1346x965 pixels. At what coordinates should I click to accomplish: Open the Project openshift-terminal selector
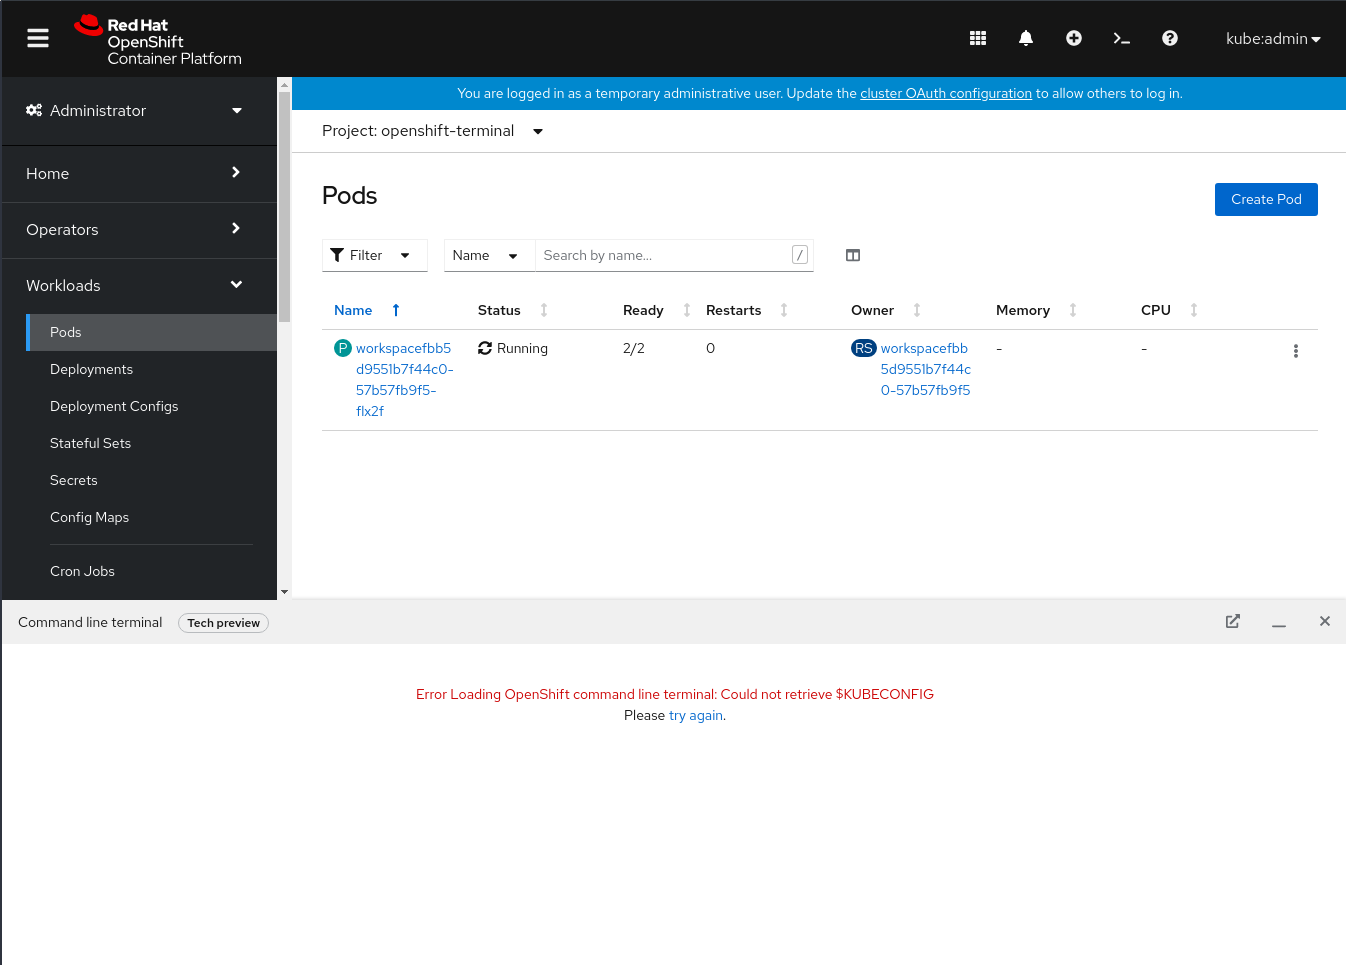(x=432, y=131)
